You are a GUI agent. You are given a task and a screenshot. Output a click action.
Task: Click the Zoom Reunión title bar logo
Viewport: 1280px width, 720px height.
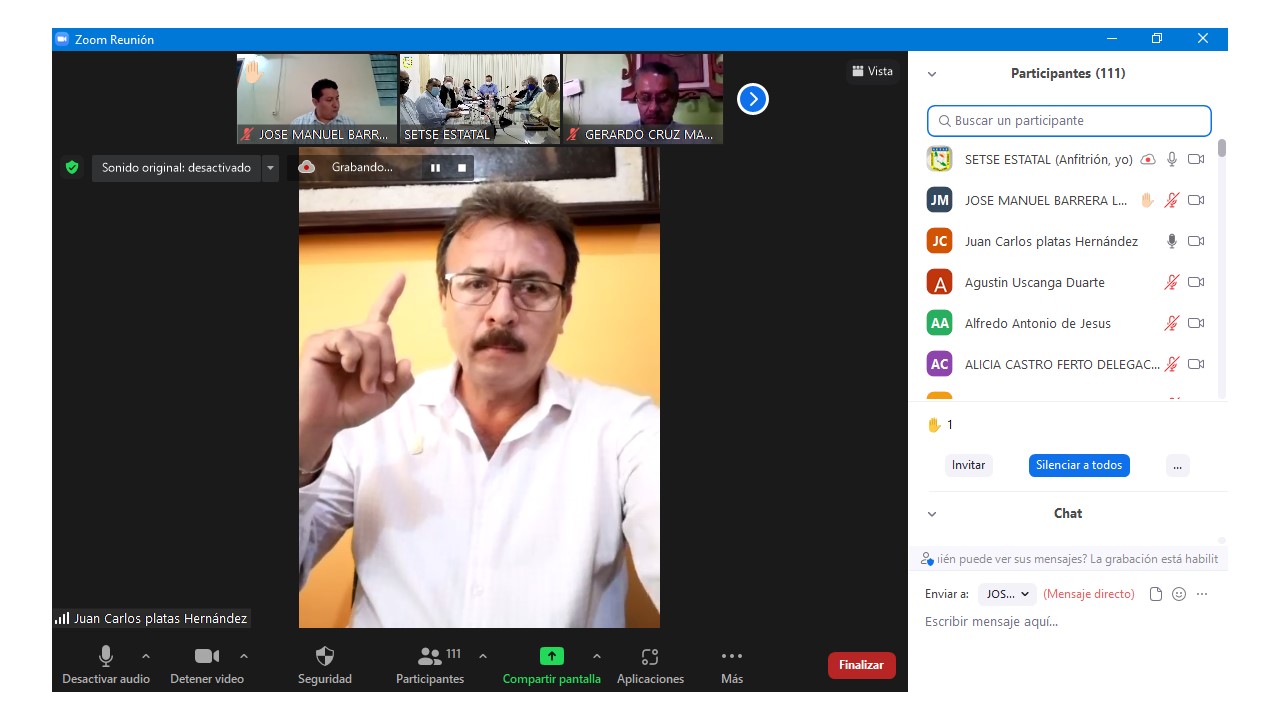(x=62, y=39)
